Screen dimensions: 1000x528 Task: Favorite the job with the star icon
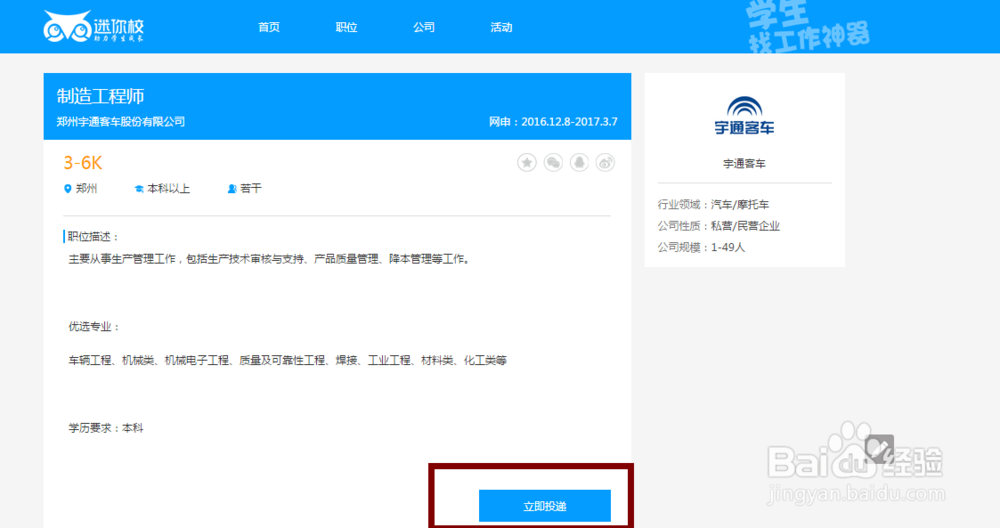(527, 163)
